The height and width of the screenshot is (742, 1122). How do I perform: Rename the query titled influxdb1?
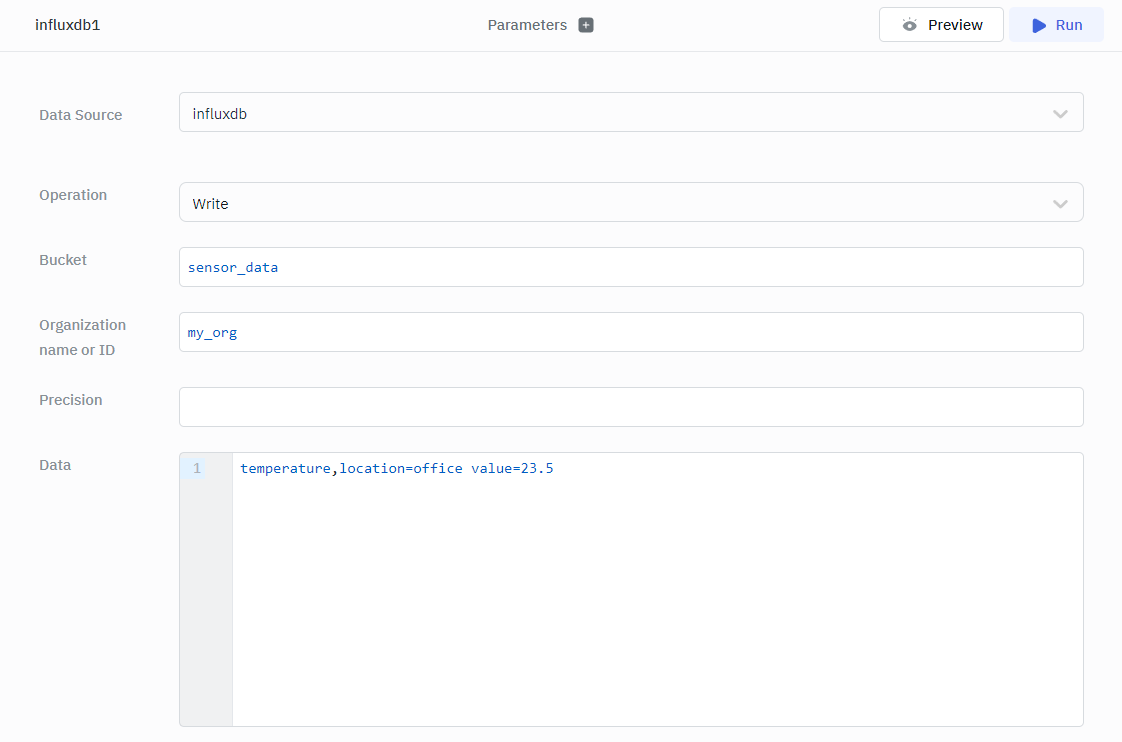pos(68,25)
